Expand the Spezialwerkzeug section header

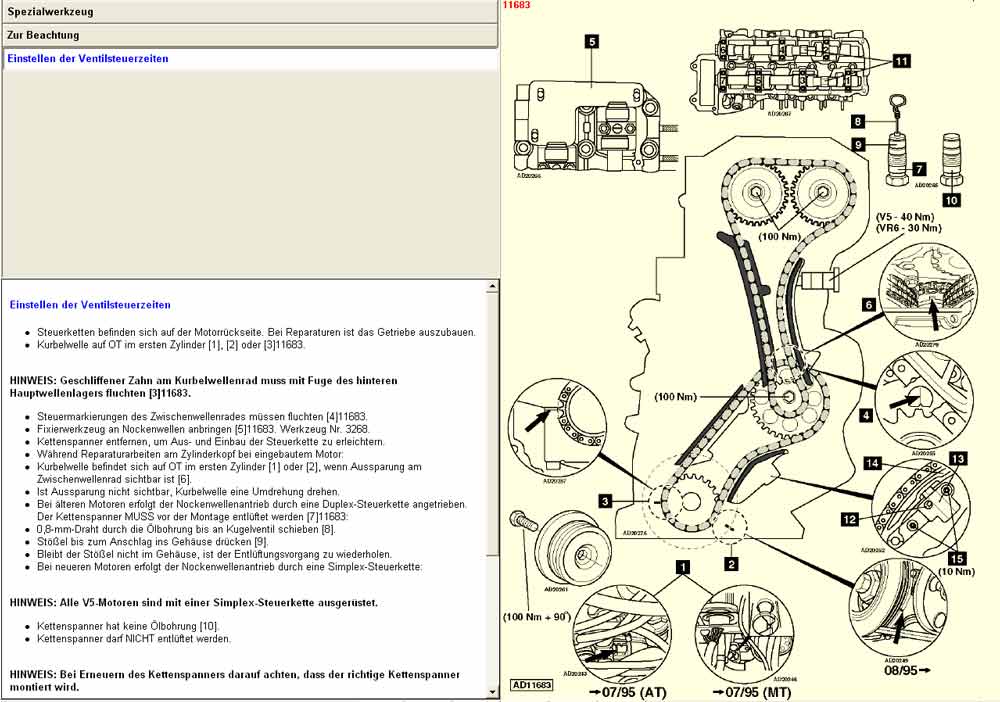pyautogui.click(x=249, y=12)
